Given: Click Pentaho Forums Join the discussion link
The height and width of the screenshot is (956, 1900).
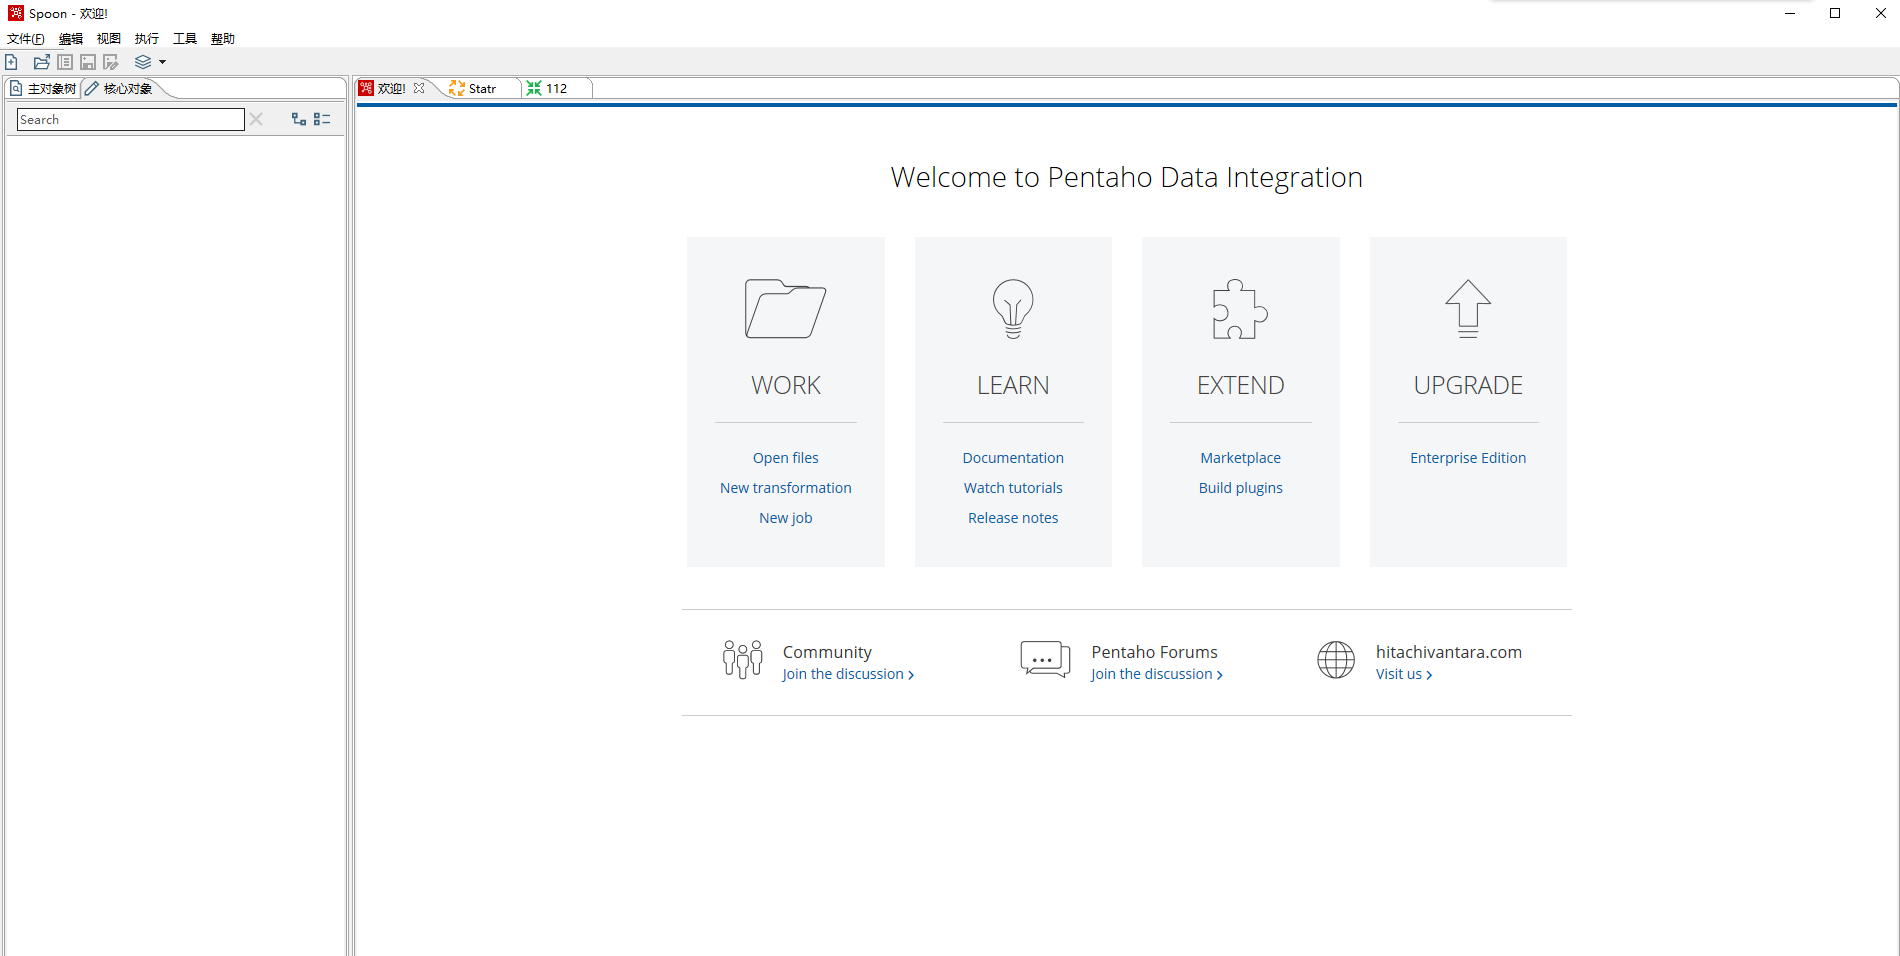Looking at the screenshot, I should pos(1157,675).
